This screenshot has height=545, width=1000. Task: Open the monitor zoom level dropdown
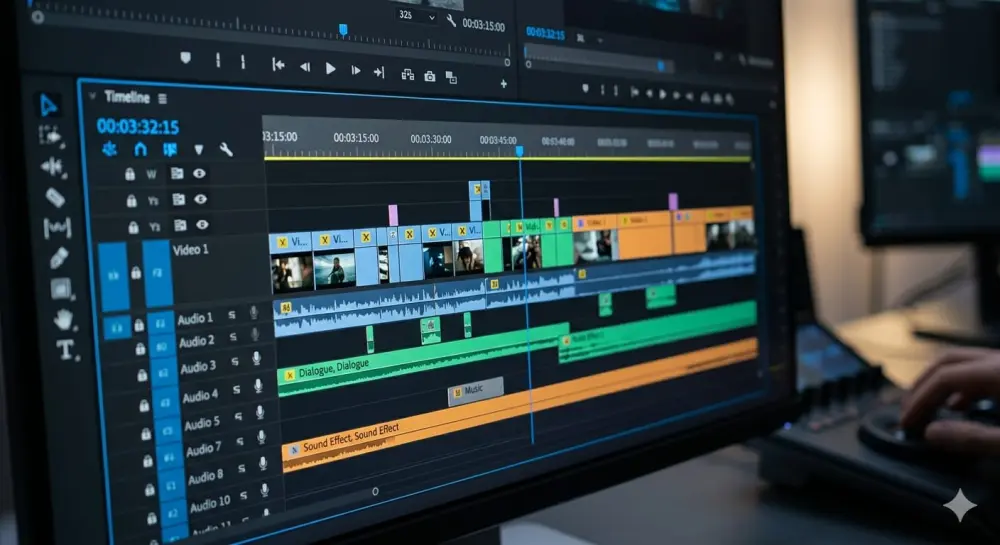click(x=417, y=15)
